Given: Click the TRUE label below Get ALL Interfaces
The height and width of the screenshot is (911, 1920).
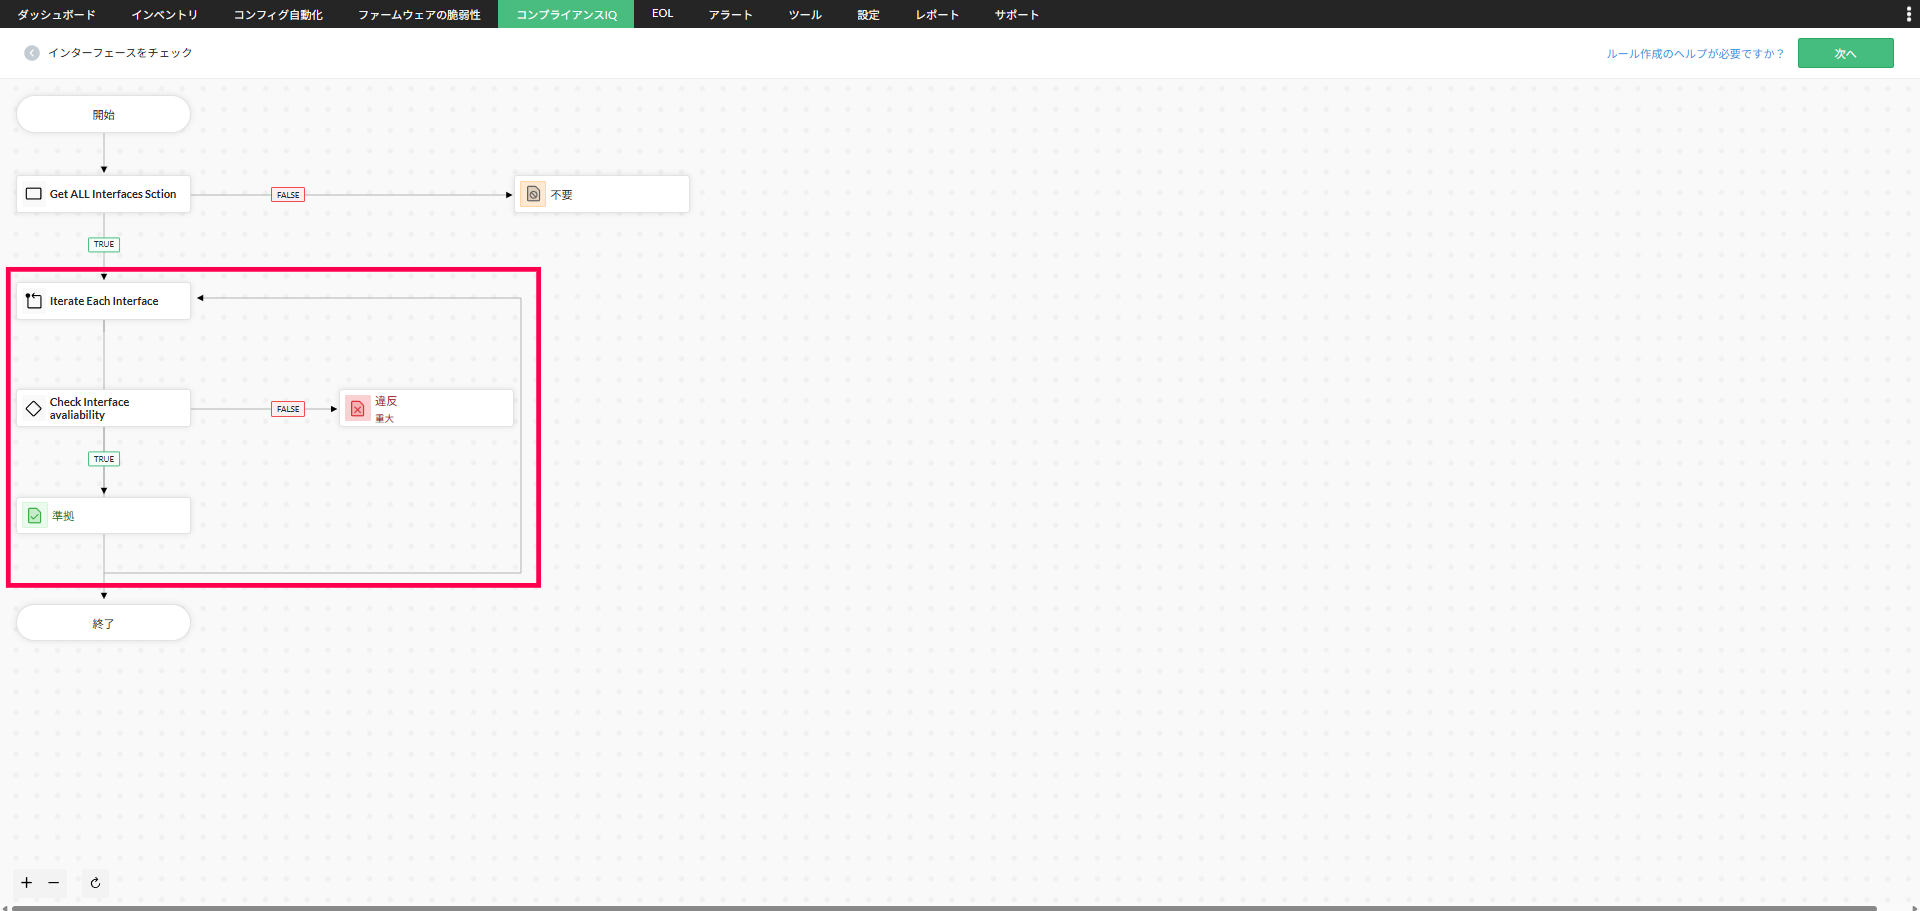Looking at the screenshot, I should 104,244.
